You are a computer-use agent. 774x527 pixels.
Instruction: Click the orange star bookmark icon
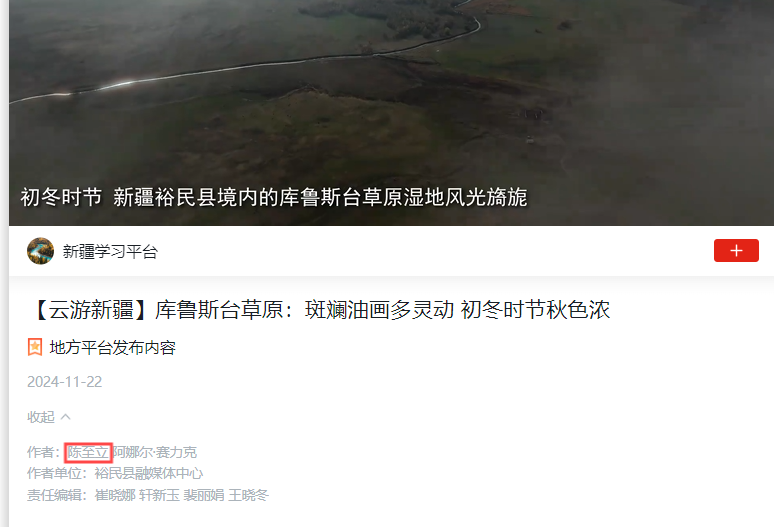pos(35,347)
